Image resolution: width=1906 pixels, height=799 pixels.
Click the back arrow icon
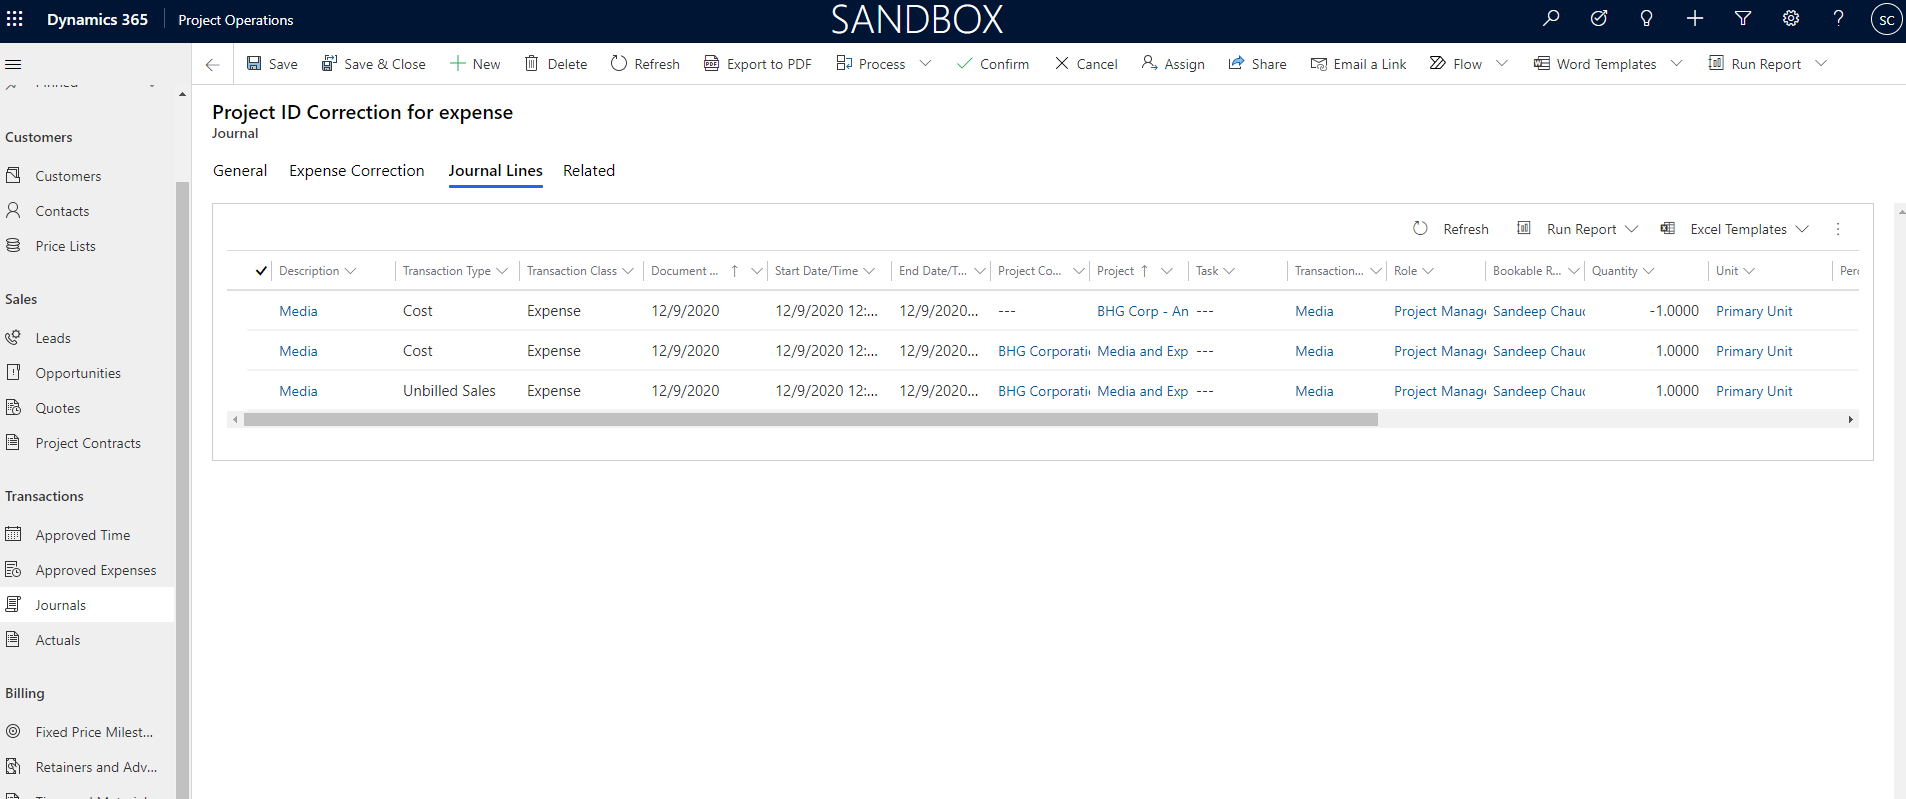tap(212, 64)
